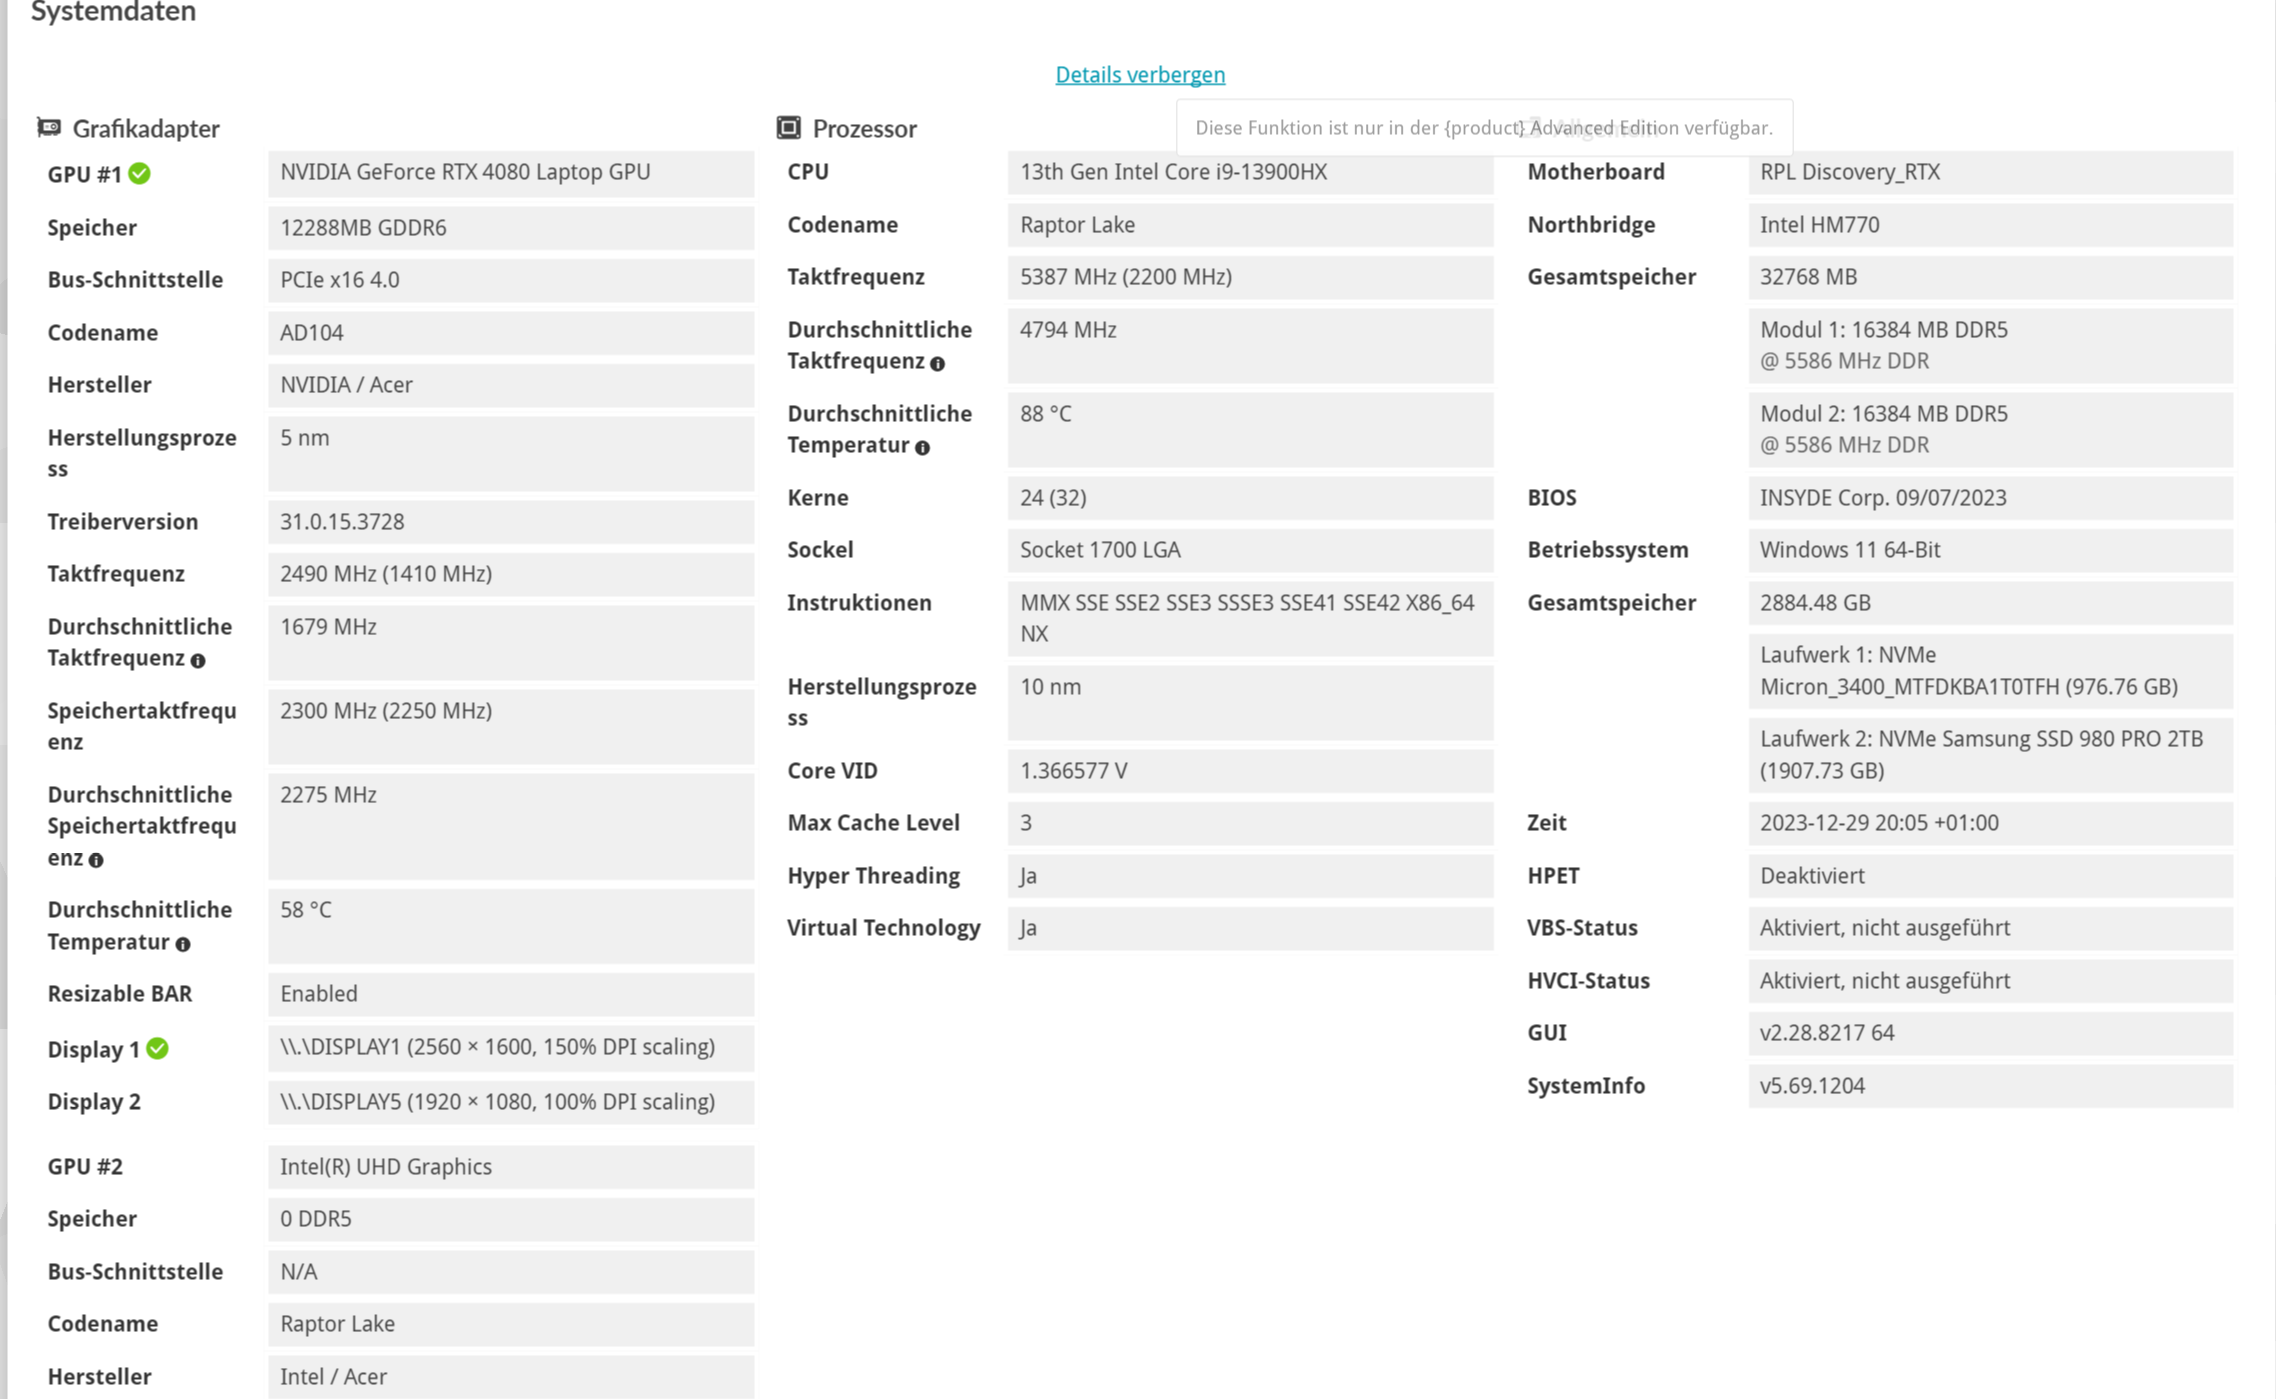Image resolution: width=2276 pixels, height=1399 pixels.
Task: Select the NVIDIA GeForce RTX 4080 name field
Action: (510, 172)
